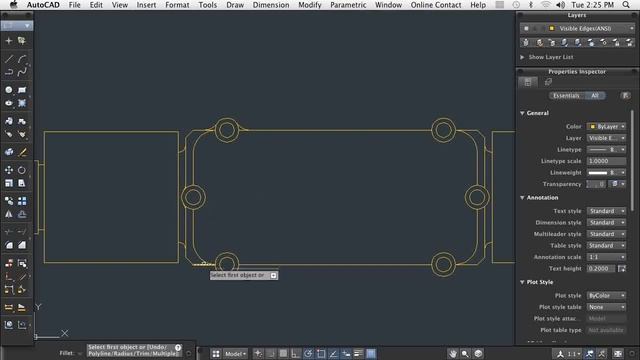Collapse the Plot Style section
This screenshot has width=640, height=360.
522,282
